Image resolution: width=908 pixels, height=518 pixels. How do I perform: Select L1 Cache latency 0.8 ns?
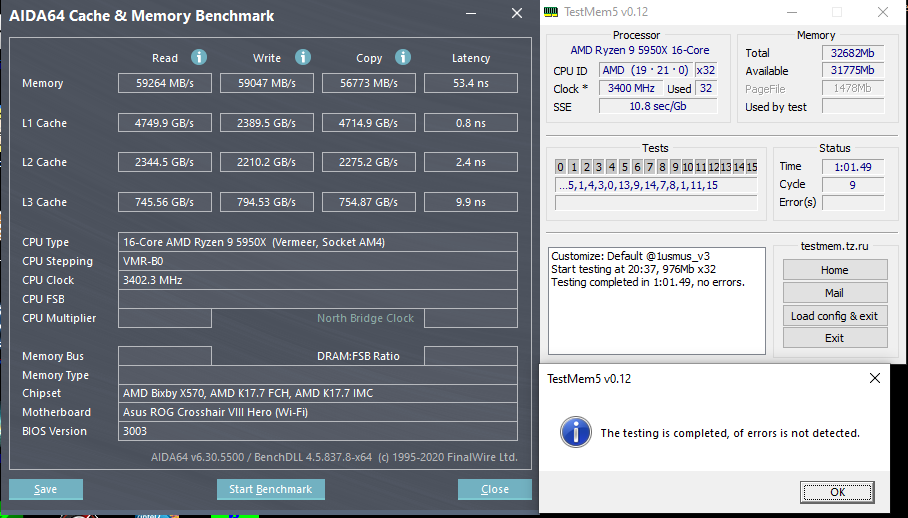tap(471, 123)
